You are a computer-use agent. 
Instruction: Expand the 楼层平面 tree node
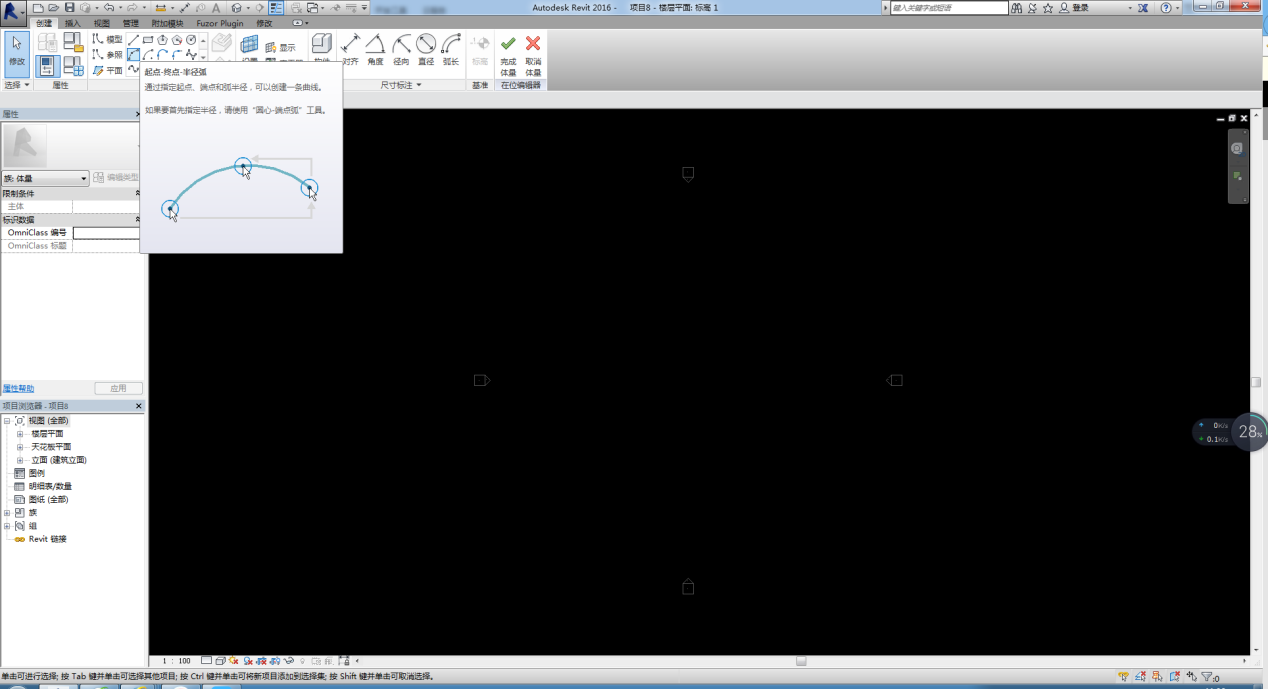(19, 434)
